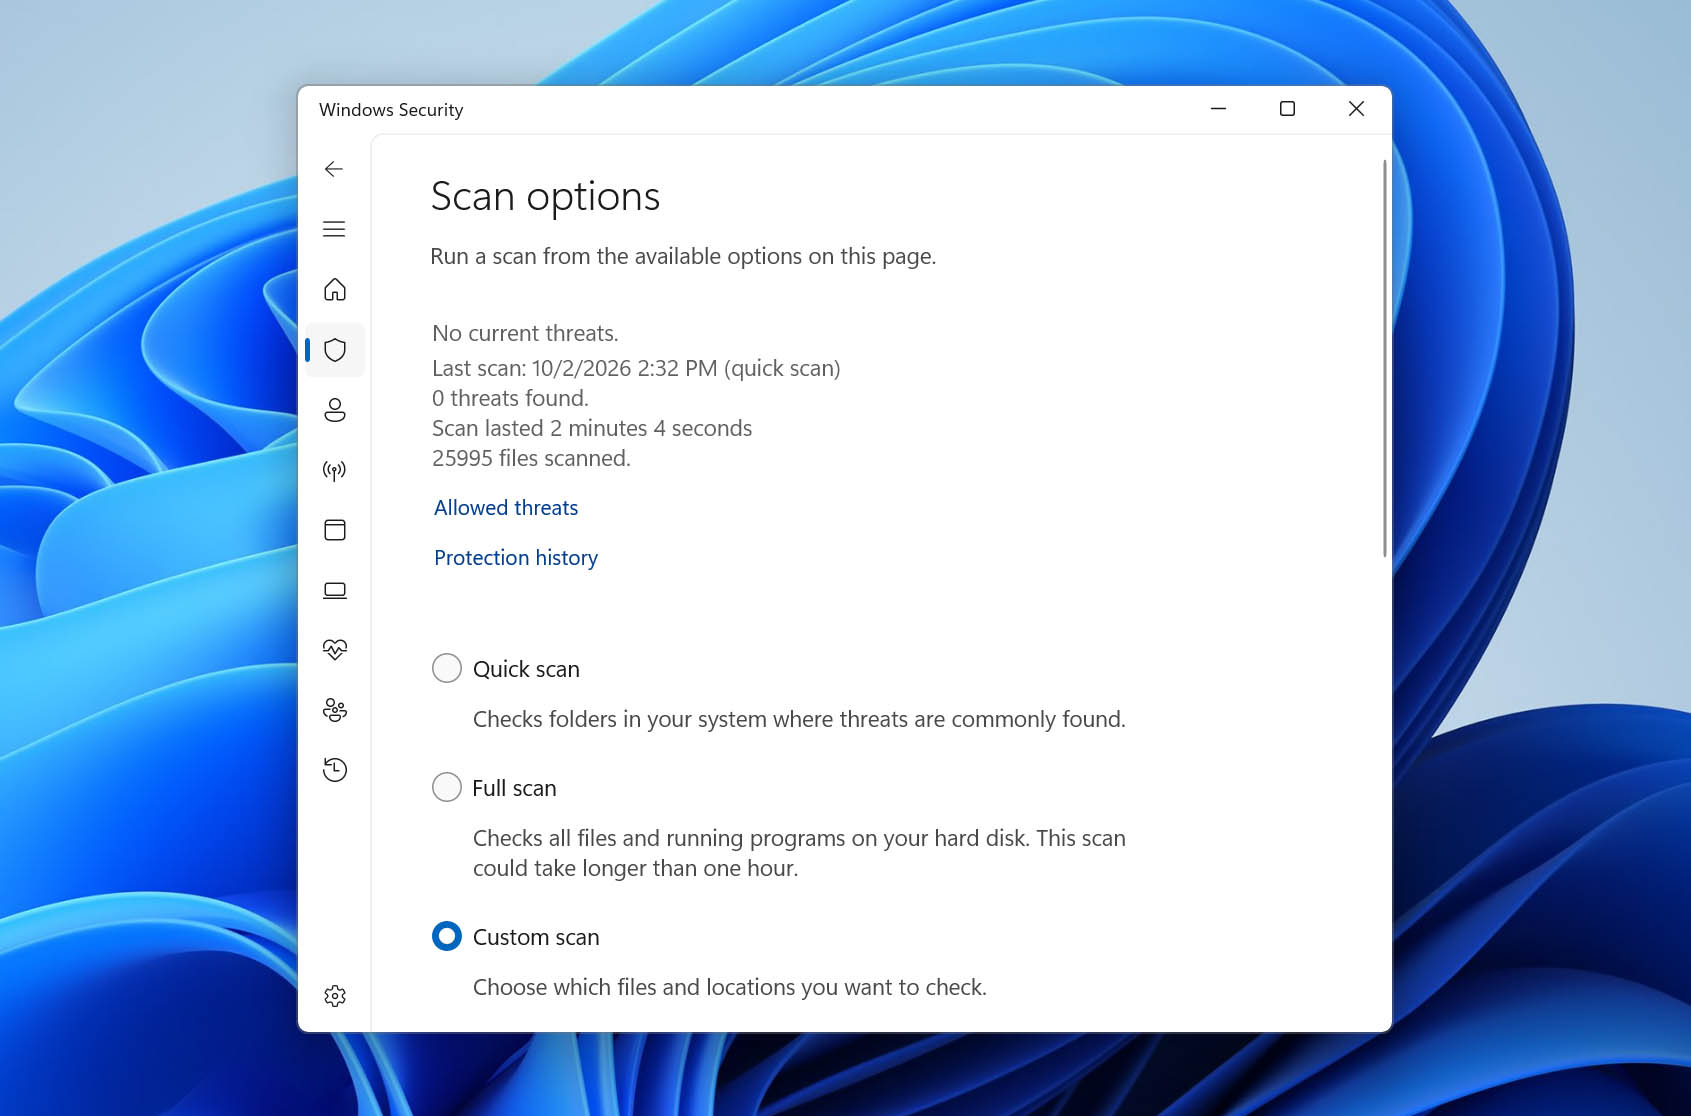Image resolution: width=1691 pixels, height=1116 pixels.
Task: Open the Protection history link
Action: pyautogui.click(x=516, y=558)
